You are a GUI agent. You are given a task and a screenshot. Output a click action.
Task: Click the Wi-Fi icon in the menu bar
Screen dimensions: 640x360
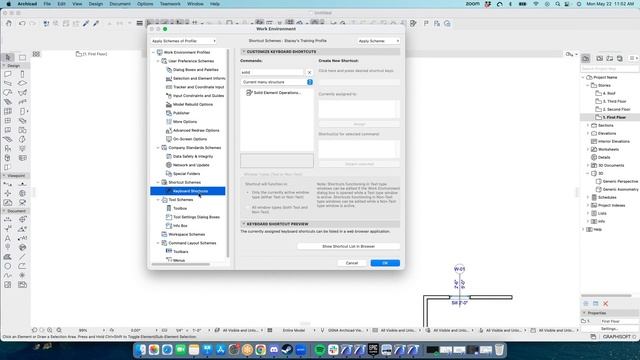coord(536,4)
